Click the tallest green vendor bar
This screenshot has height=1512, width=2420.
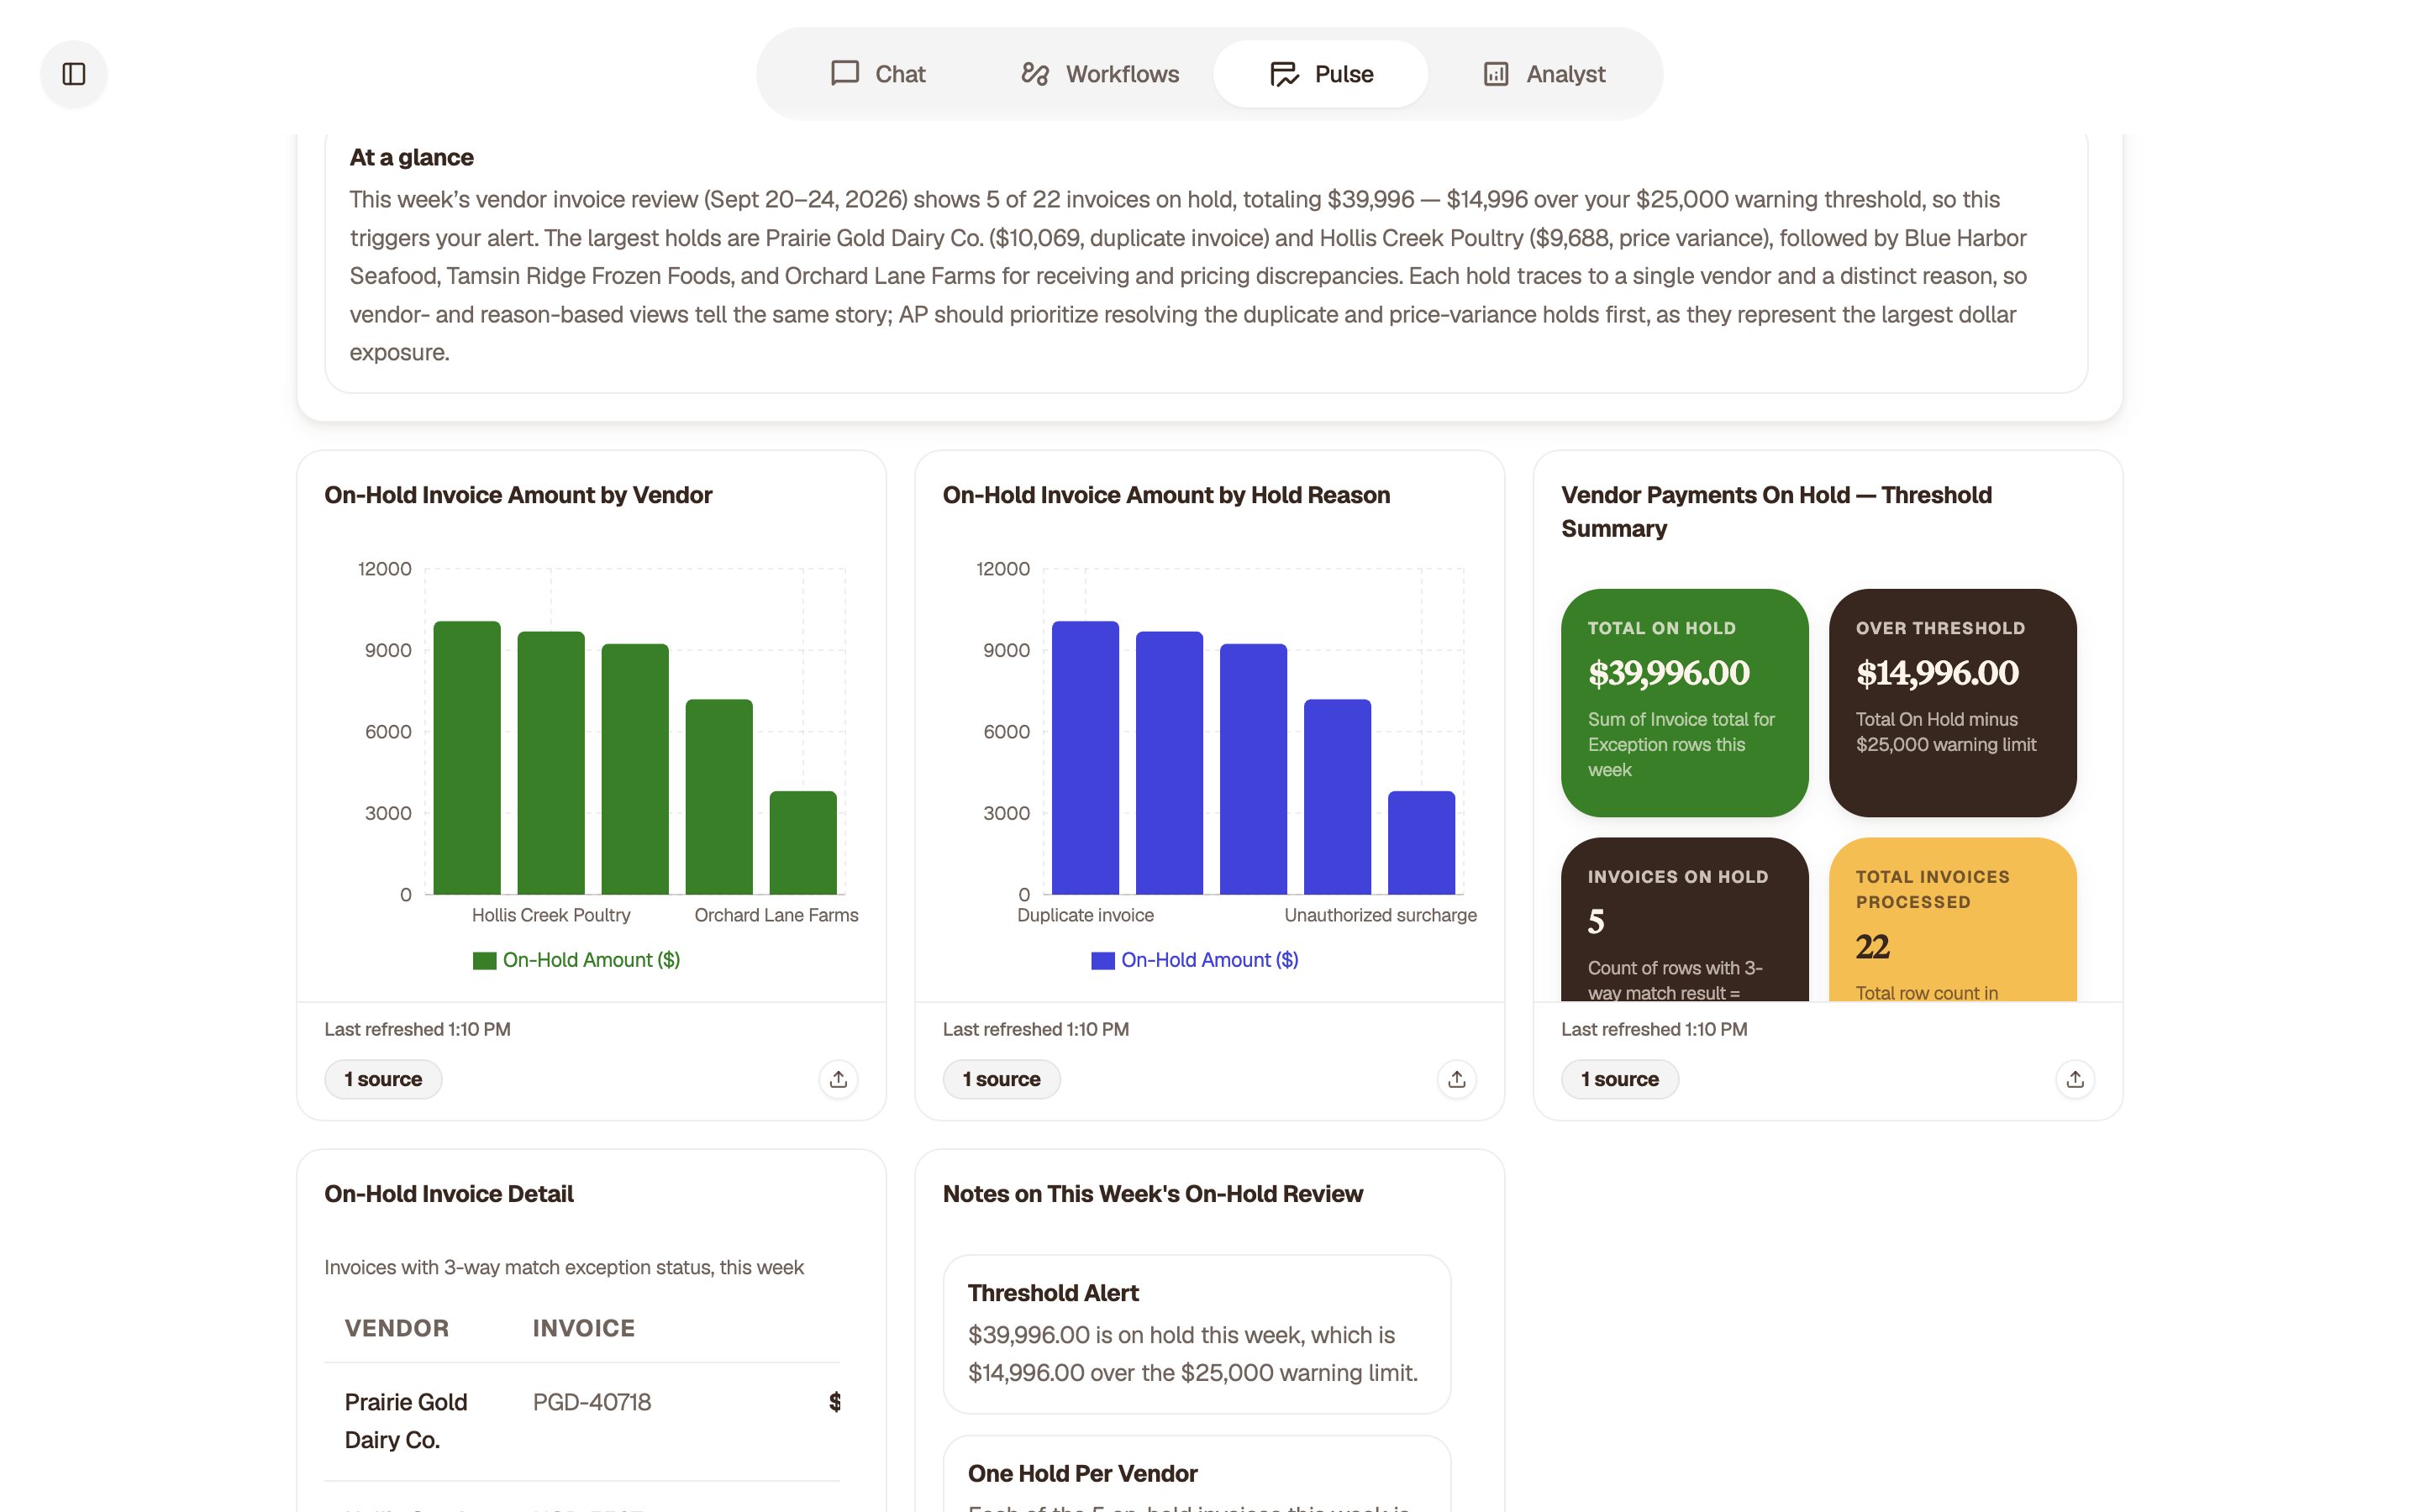click(x=467, y=758)
